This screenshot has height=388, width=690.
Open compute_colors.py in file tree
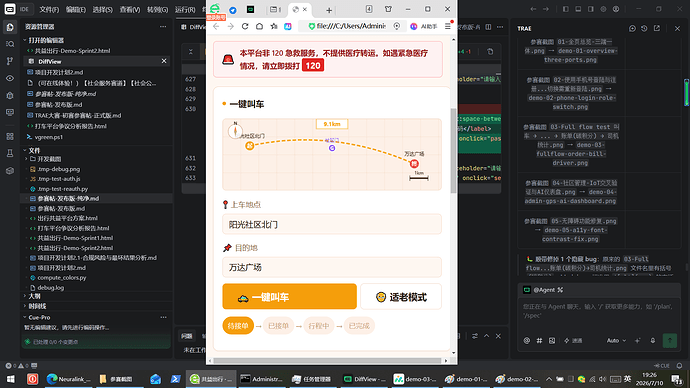click(x=62, y=278)
